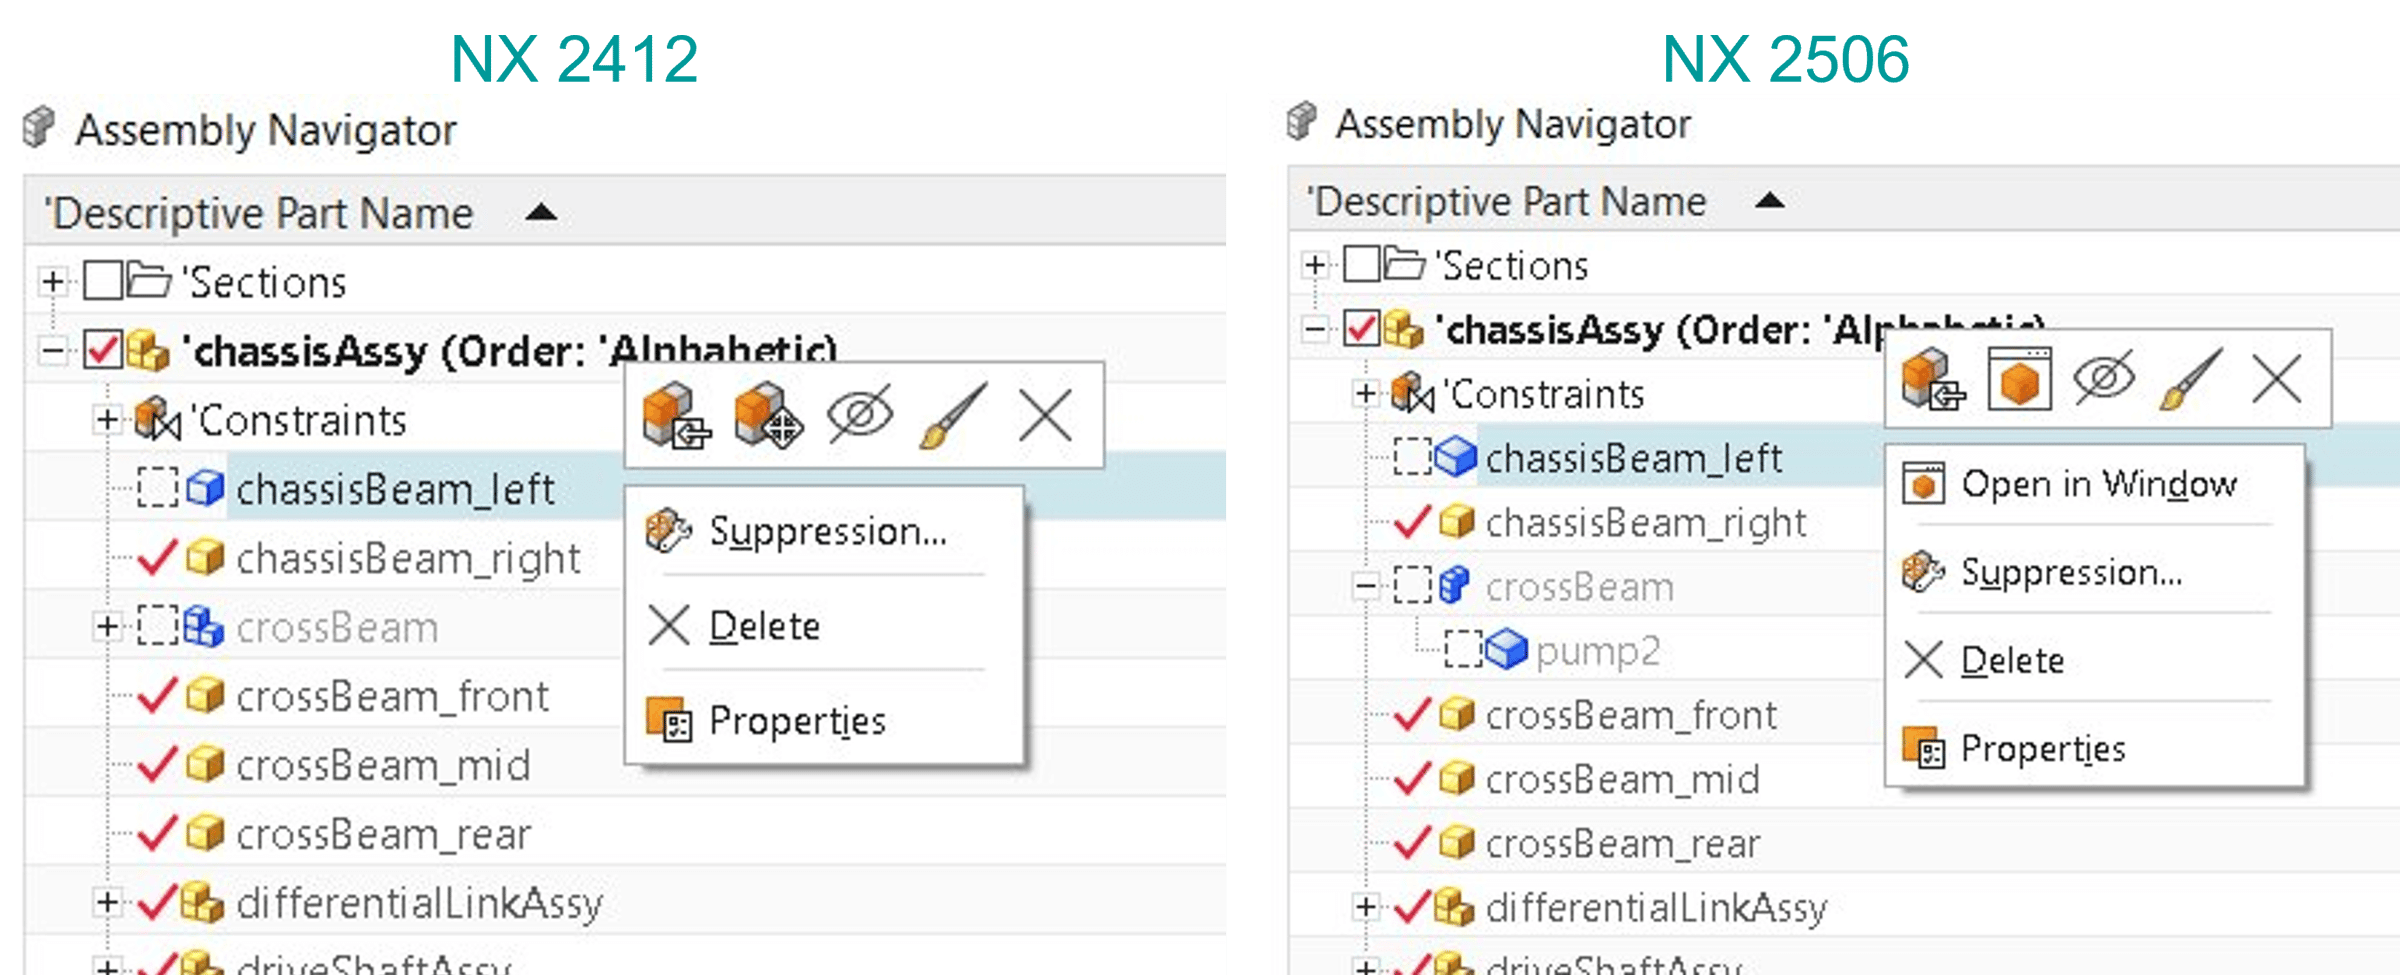The width and height of the screenshot is (2400, 975).
Task: Click pump2 blue part icon in NX 2506
Action: click(x=1506, y=650)
